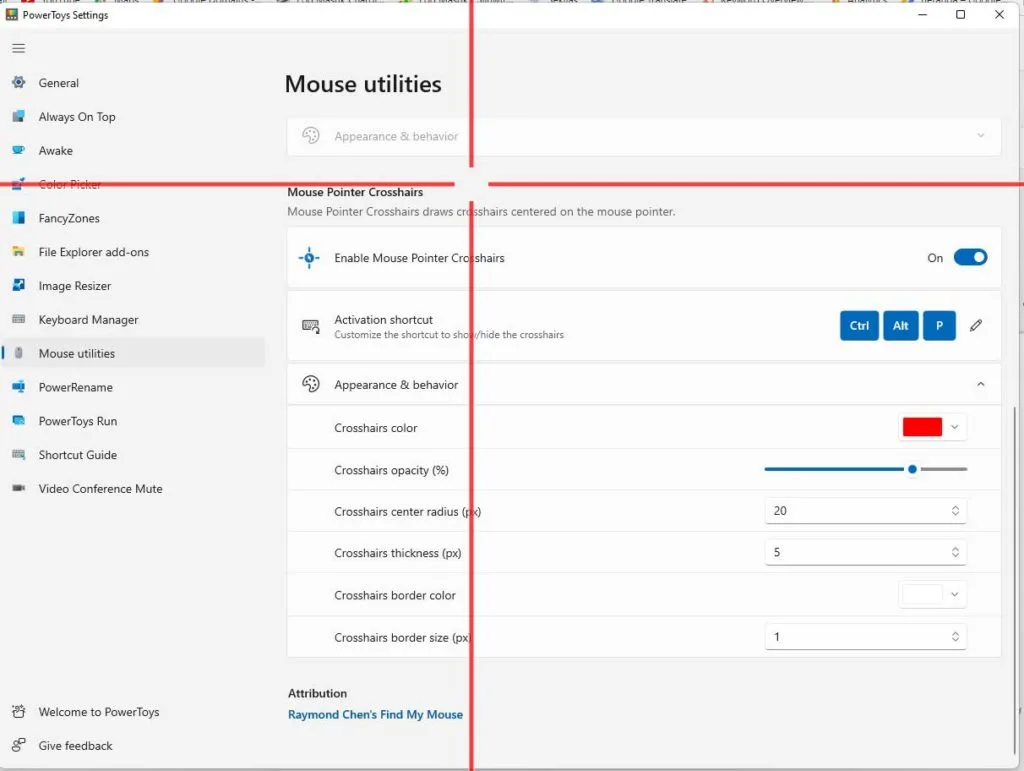This screenshot has height=771, width=1024.
Task: Open Give feedback link in sidebar
Action: click(x=133, y=746)
